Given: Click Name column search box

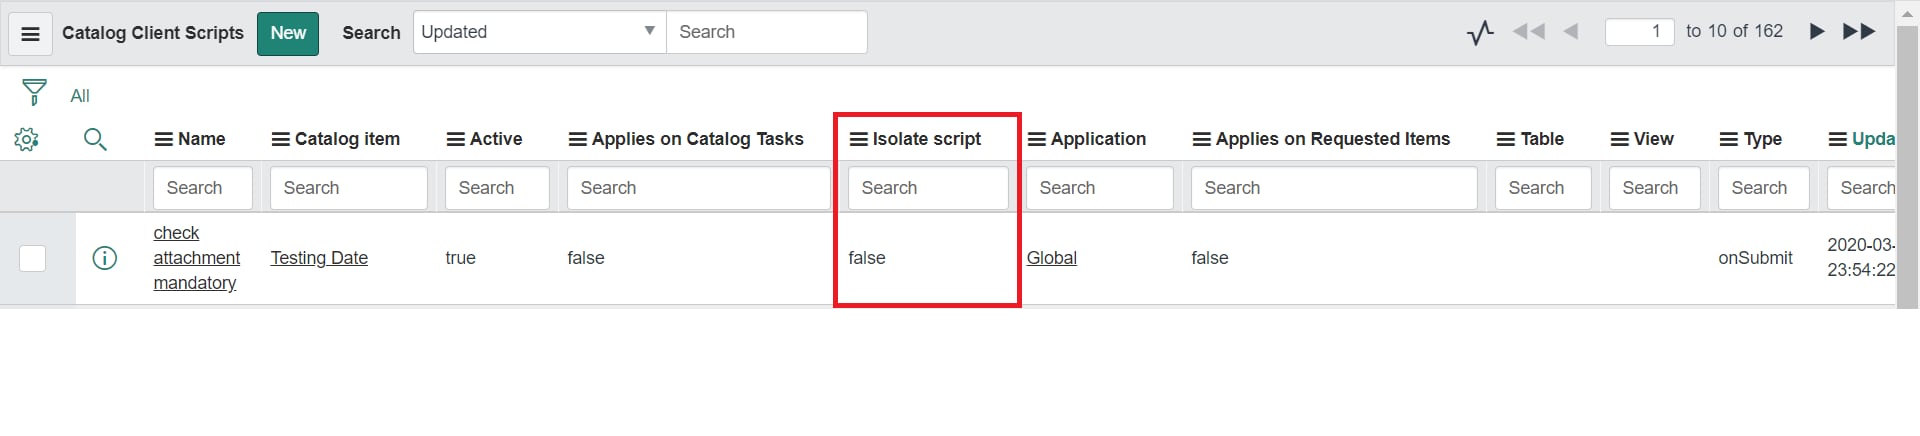Looking at the screenshot, I should click(x=202, y=188).
